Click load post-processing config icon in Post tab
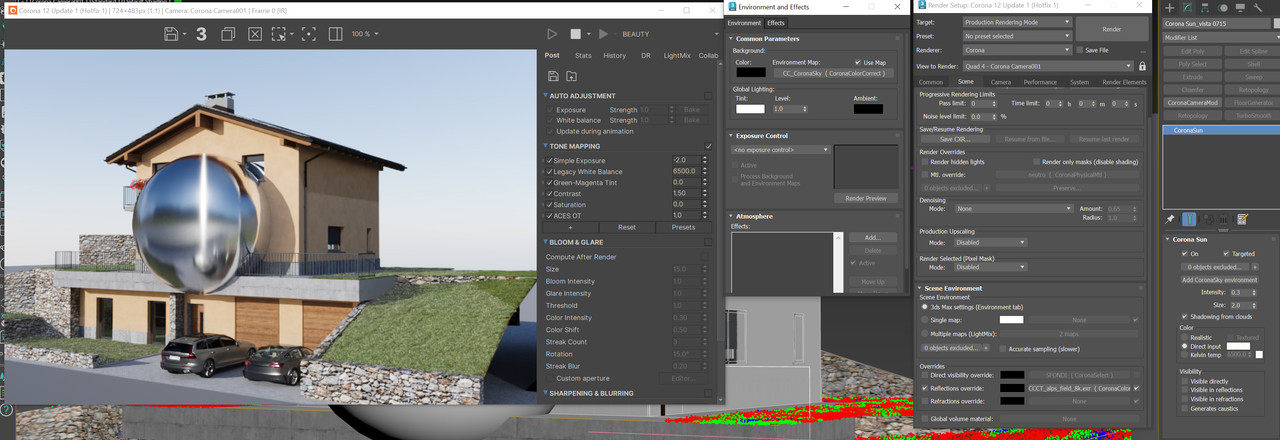The height and width of the screenshot is (440, 1280). (x=571, y=76)
